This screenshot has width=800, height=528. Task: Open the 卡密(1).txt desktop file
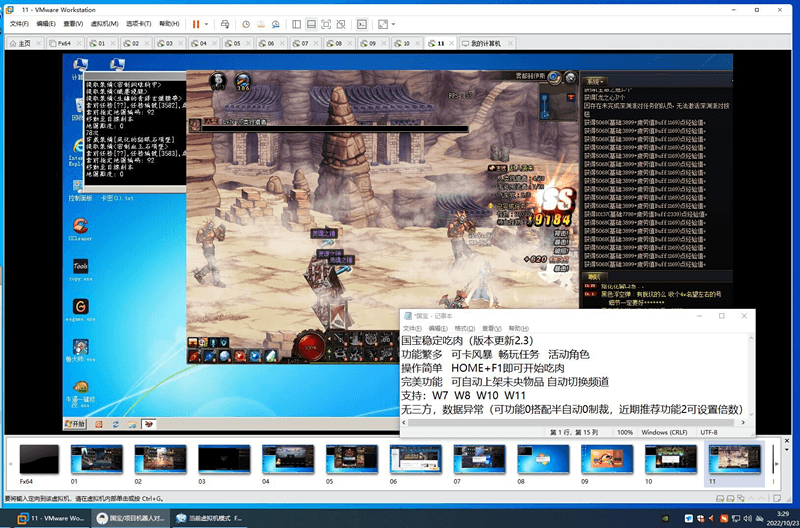117,198
